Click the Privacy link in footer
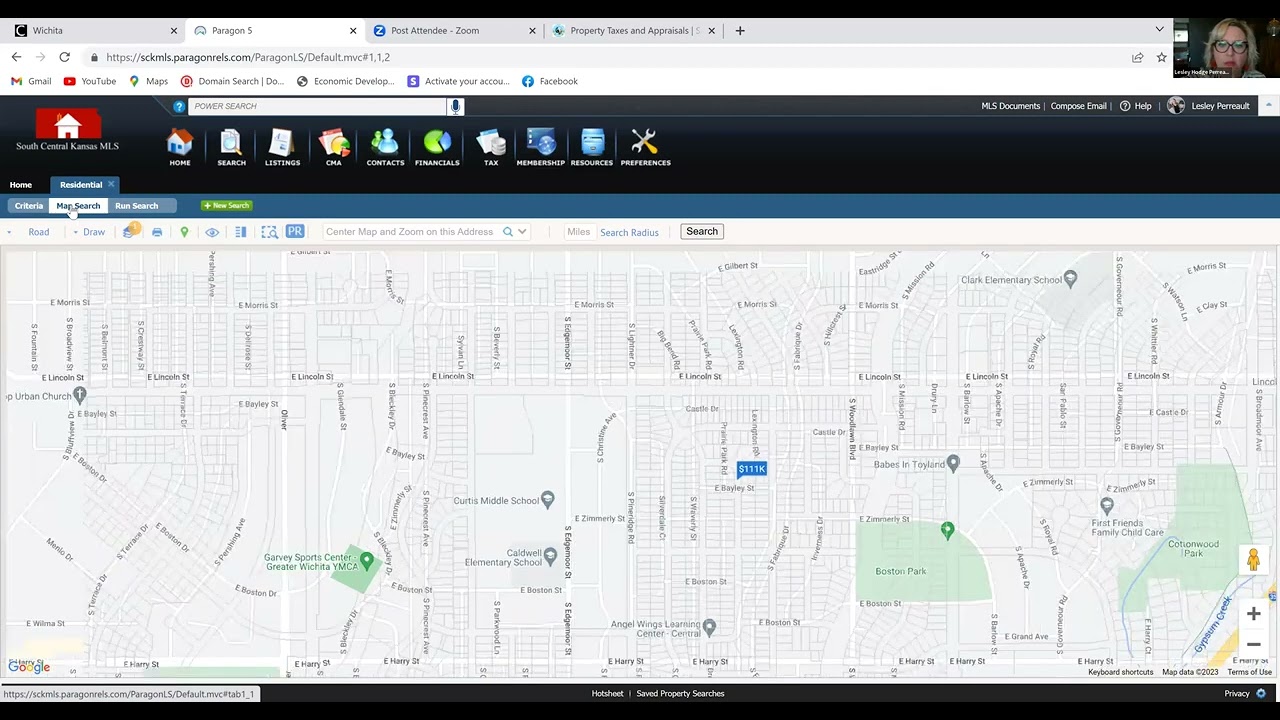 point(1237,694)
